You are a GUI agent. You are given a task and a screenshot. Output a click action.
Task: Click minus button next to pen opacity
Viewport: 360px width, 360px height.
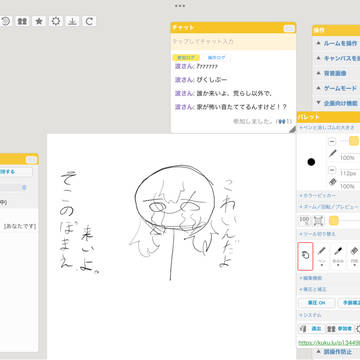click(x=332, y=142)
